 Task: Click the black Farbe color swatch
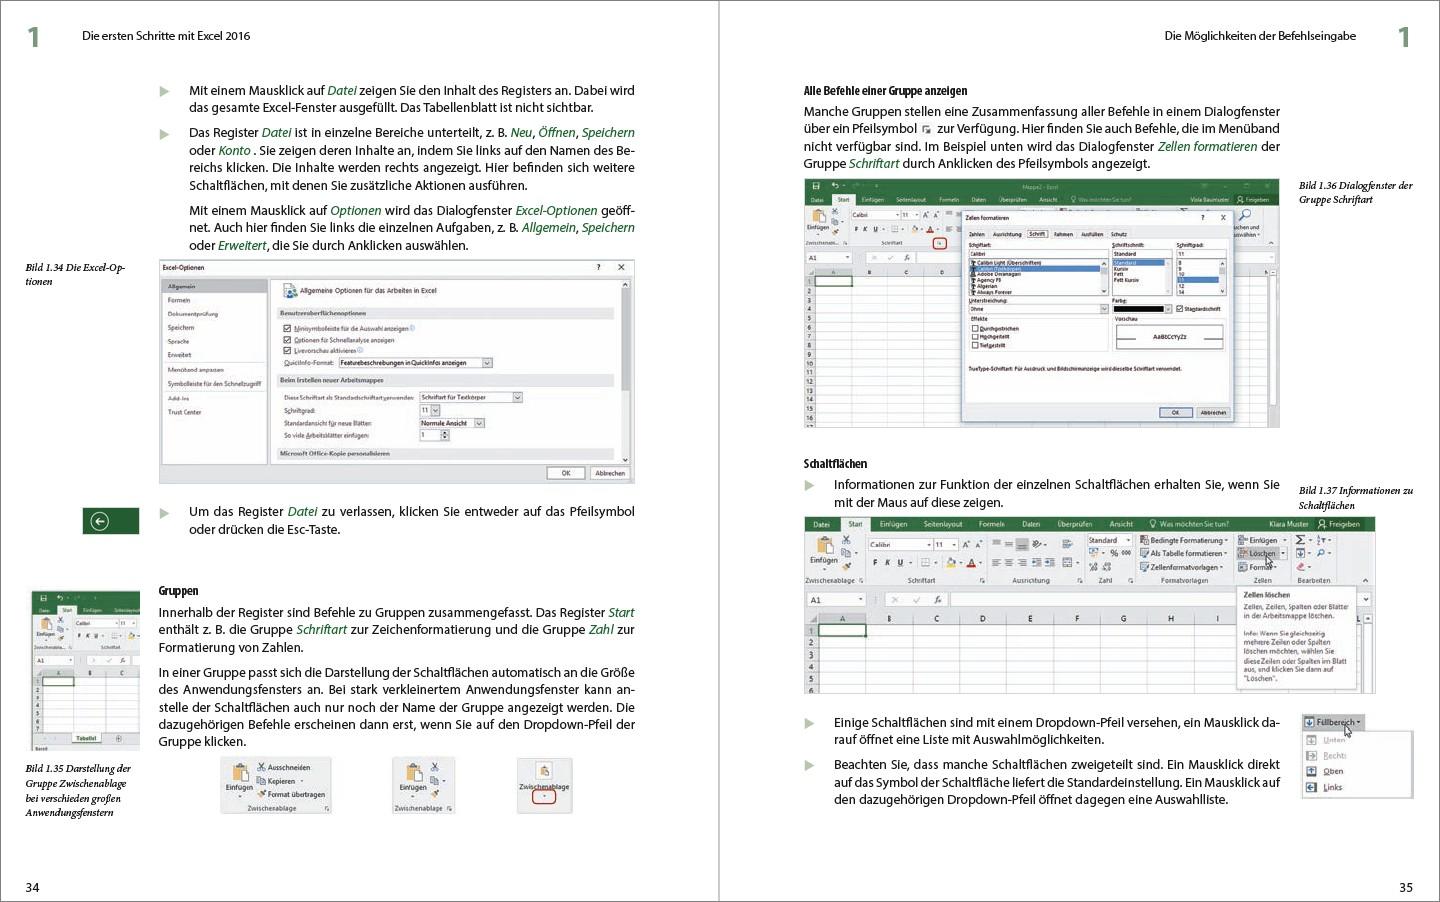tap(1140, 309)
